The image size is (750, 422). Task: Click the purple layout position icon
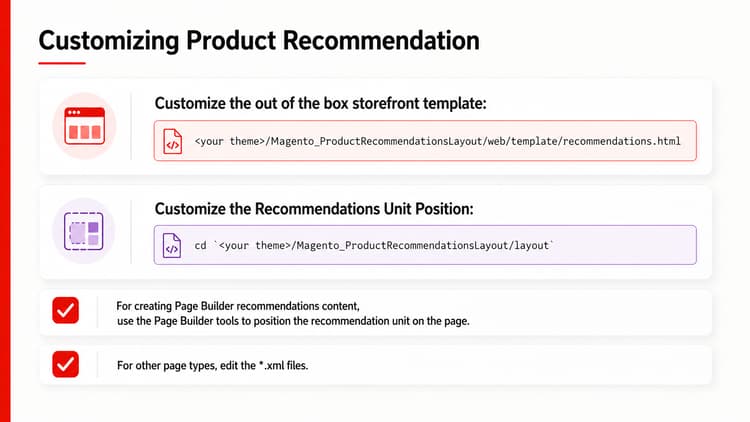pyautogui.click(x=84, y=231)
